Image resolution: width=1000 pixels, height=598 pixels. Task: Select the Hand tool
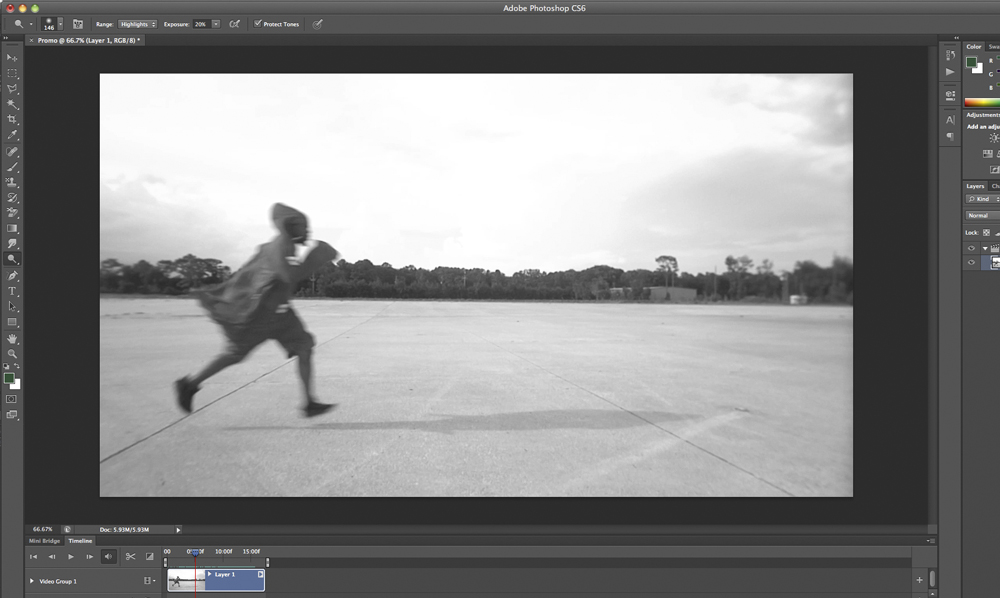point(12,339)
